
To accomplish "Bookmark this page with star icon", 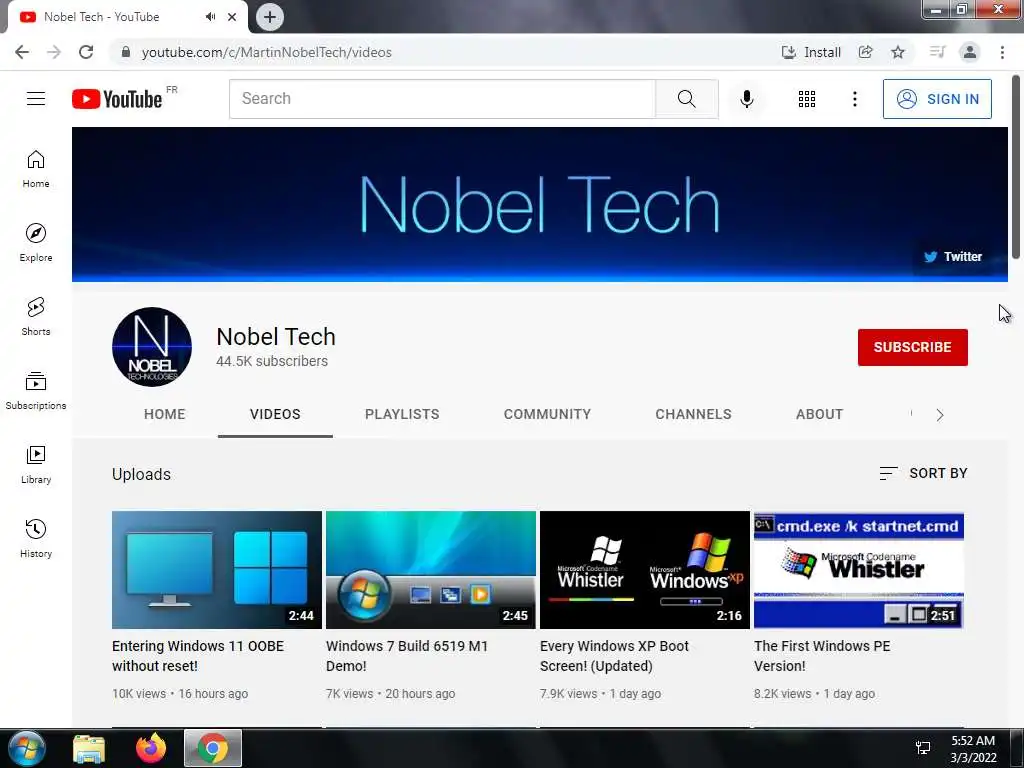I will click(x=898, y=52).
